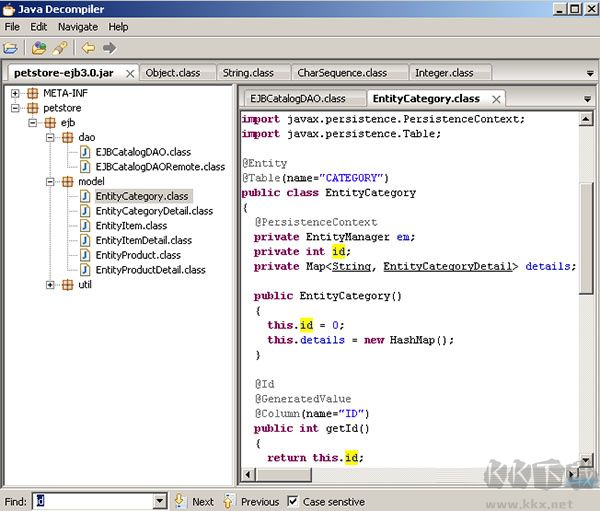The image size is (600, 511).
Task: Open the Edit menu
Action: [39, 27]
